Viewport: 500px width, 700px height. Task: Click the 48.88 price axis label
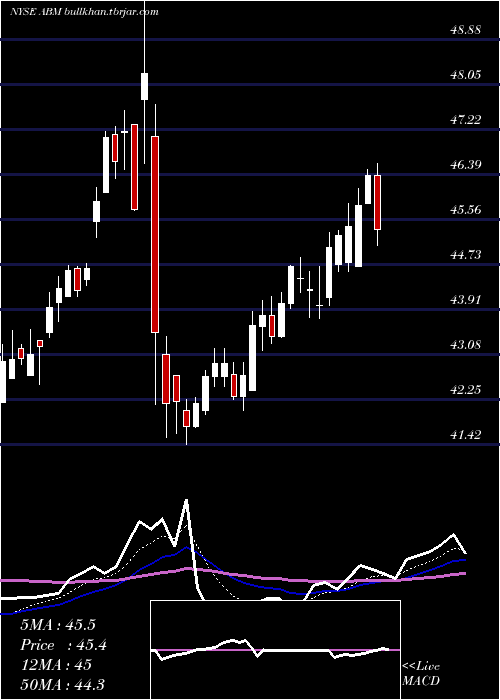[466, 30]
